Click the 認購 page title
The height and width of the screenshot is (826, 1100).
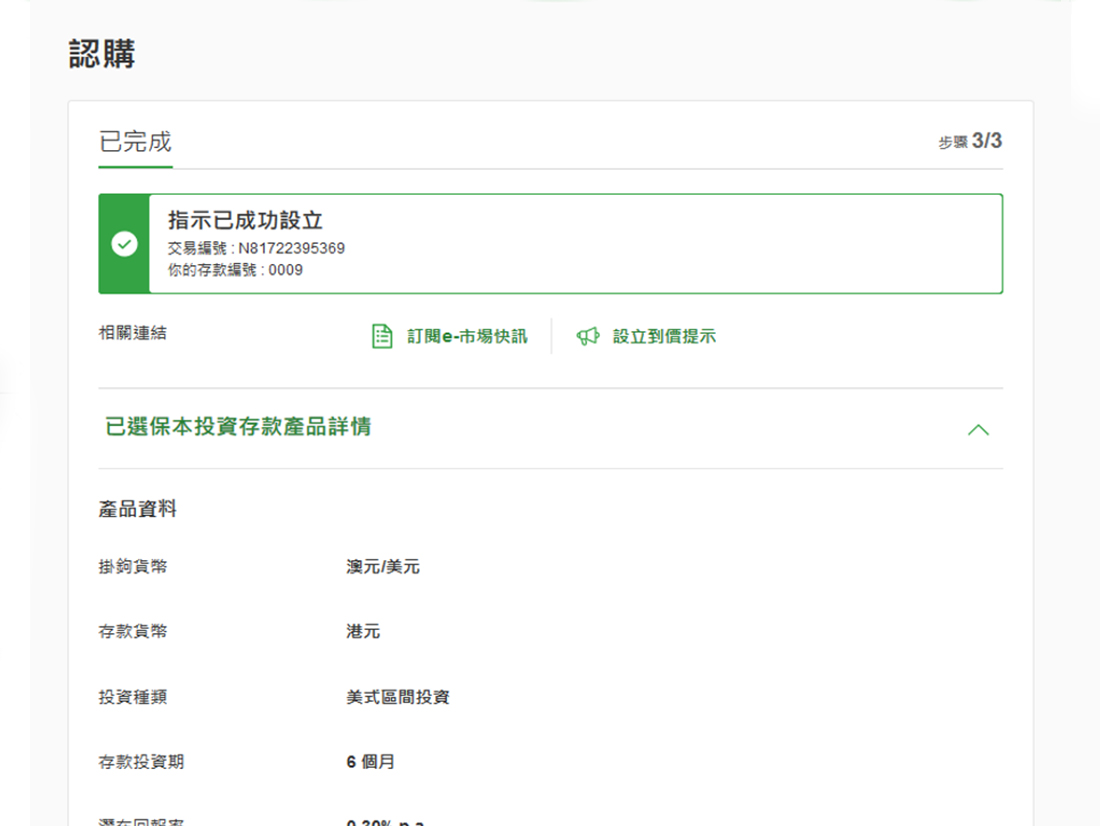(x=102, y=53)
